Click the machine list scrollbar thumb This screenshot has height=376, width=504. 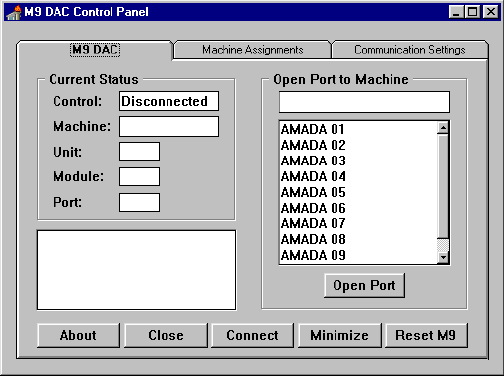click(x=443, y=186)
